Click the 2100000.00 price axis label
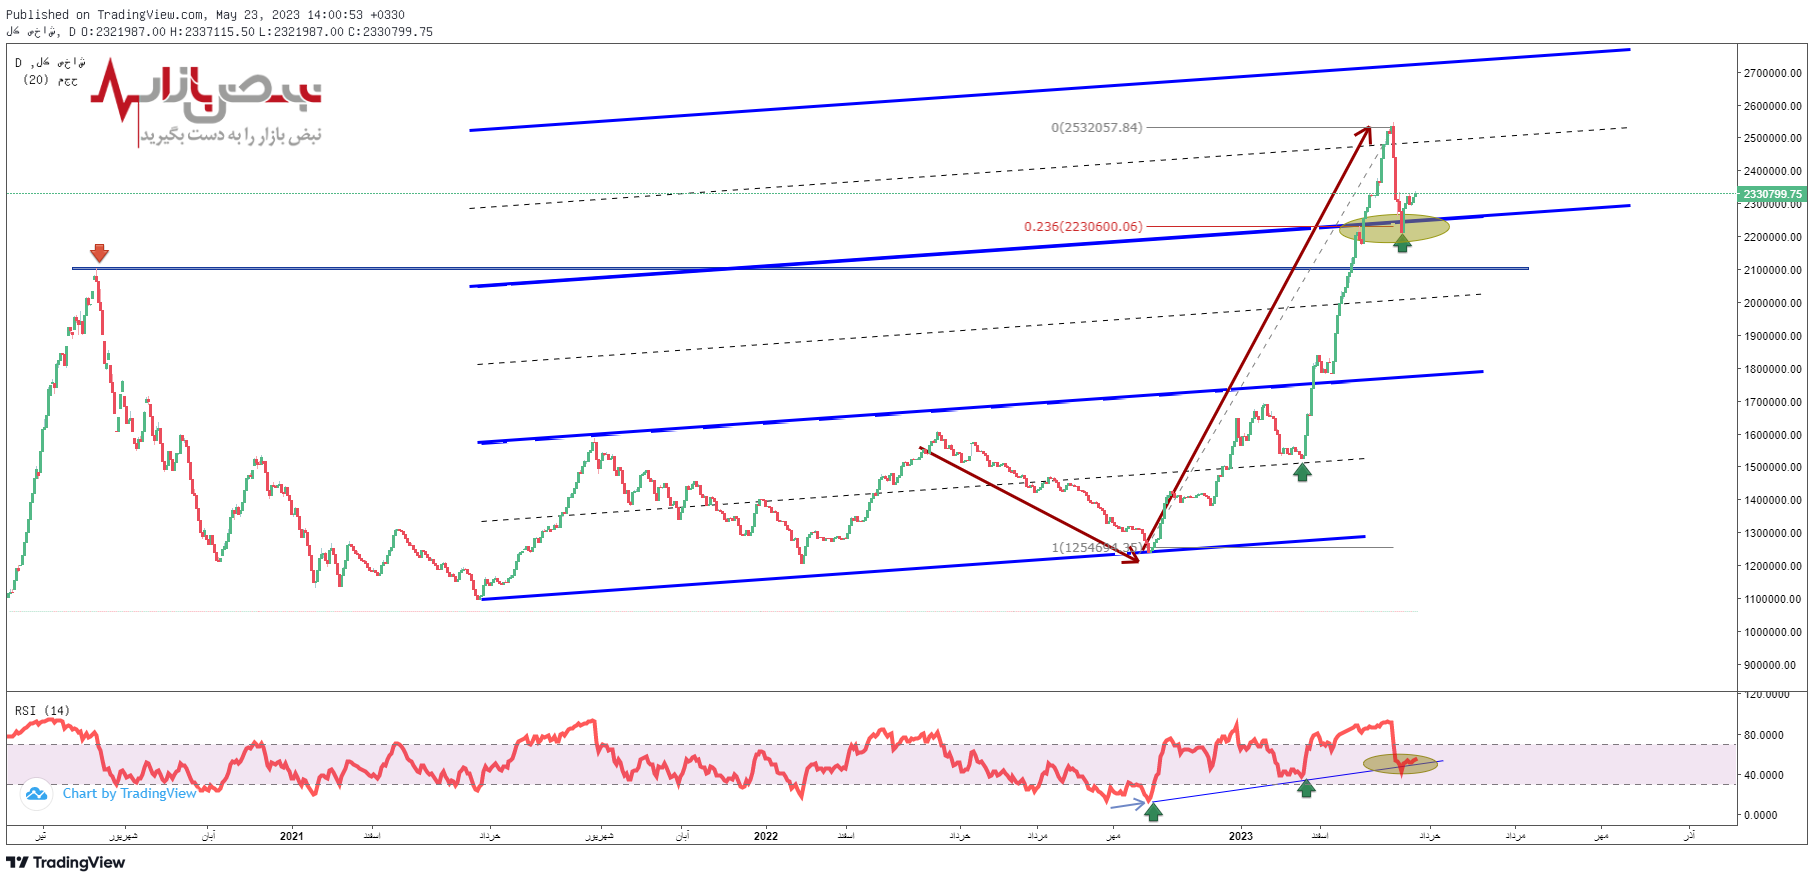Image resolution: width=1814 pixels, height=881 pixels. point(1772,270)
